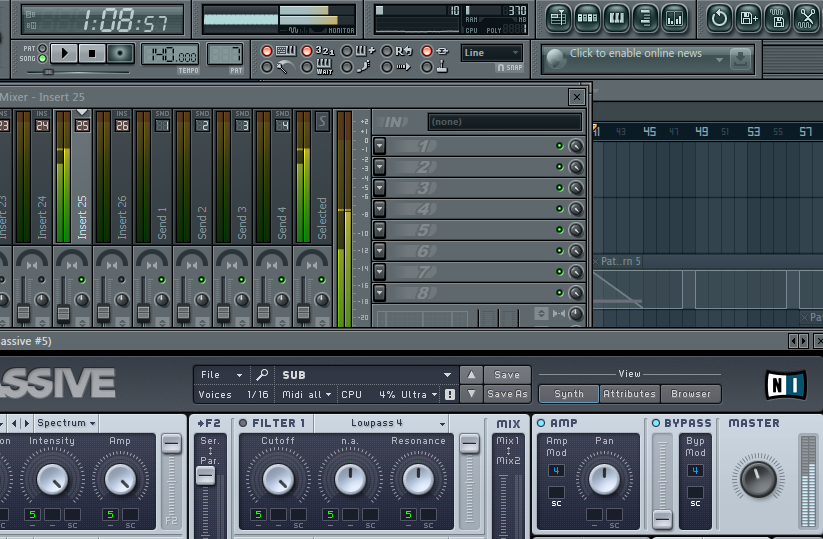Select SONG mode radio
The width and height of the screenshot is (823, 539).
(43, 59)
